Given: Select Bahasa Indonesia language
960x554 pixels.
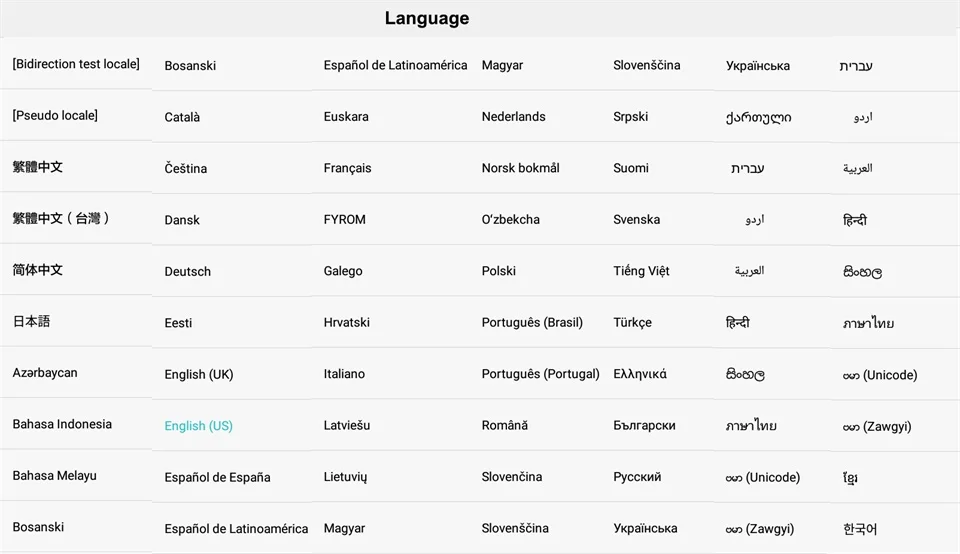Looking at the screenshot, I should coord(62,424).
